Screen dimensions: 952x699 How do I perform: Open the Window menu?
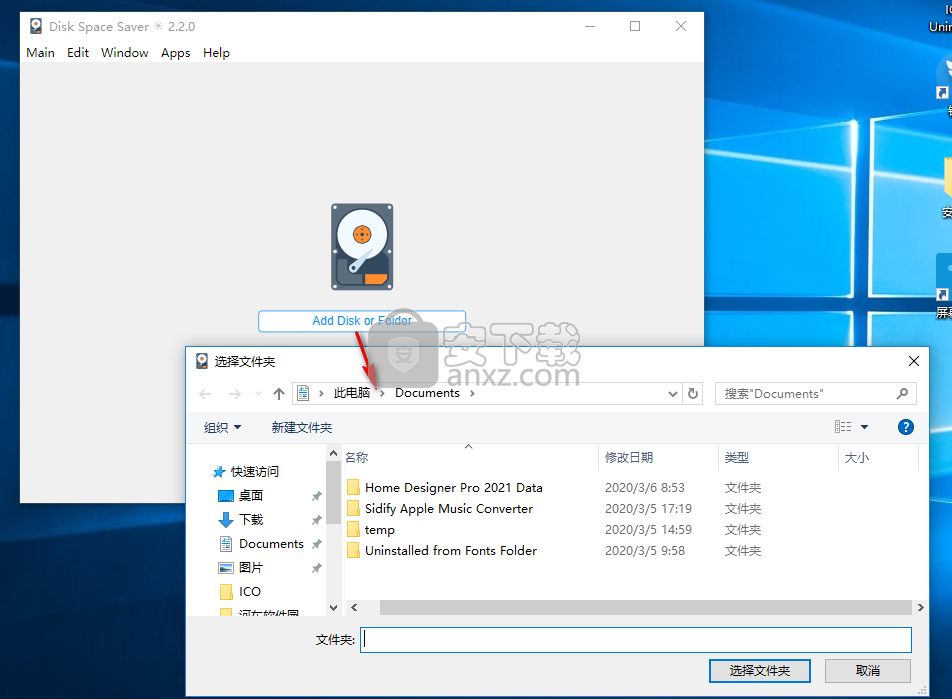[124, 53]
